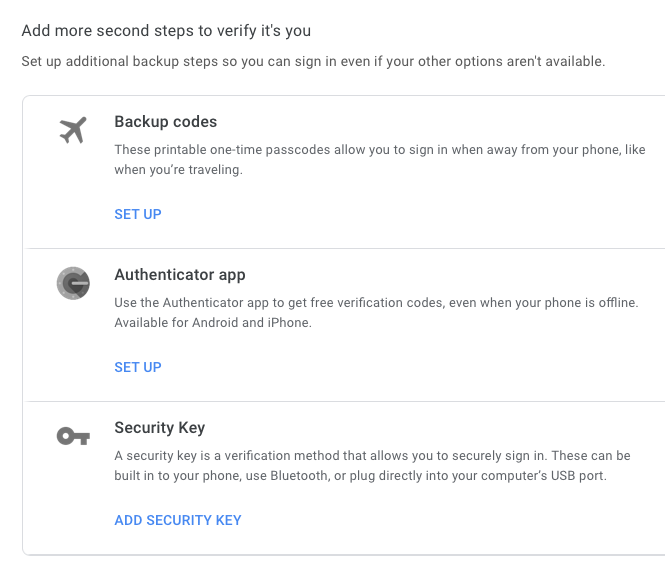Image resolution: width=665 pixels, height=563 pixels.
Task: Click the page title about adding second steps
Action: (166, 31)
